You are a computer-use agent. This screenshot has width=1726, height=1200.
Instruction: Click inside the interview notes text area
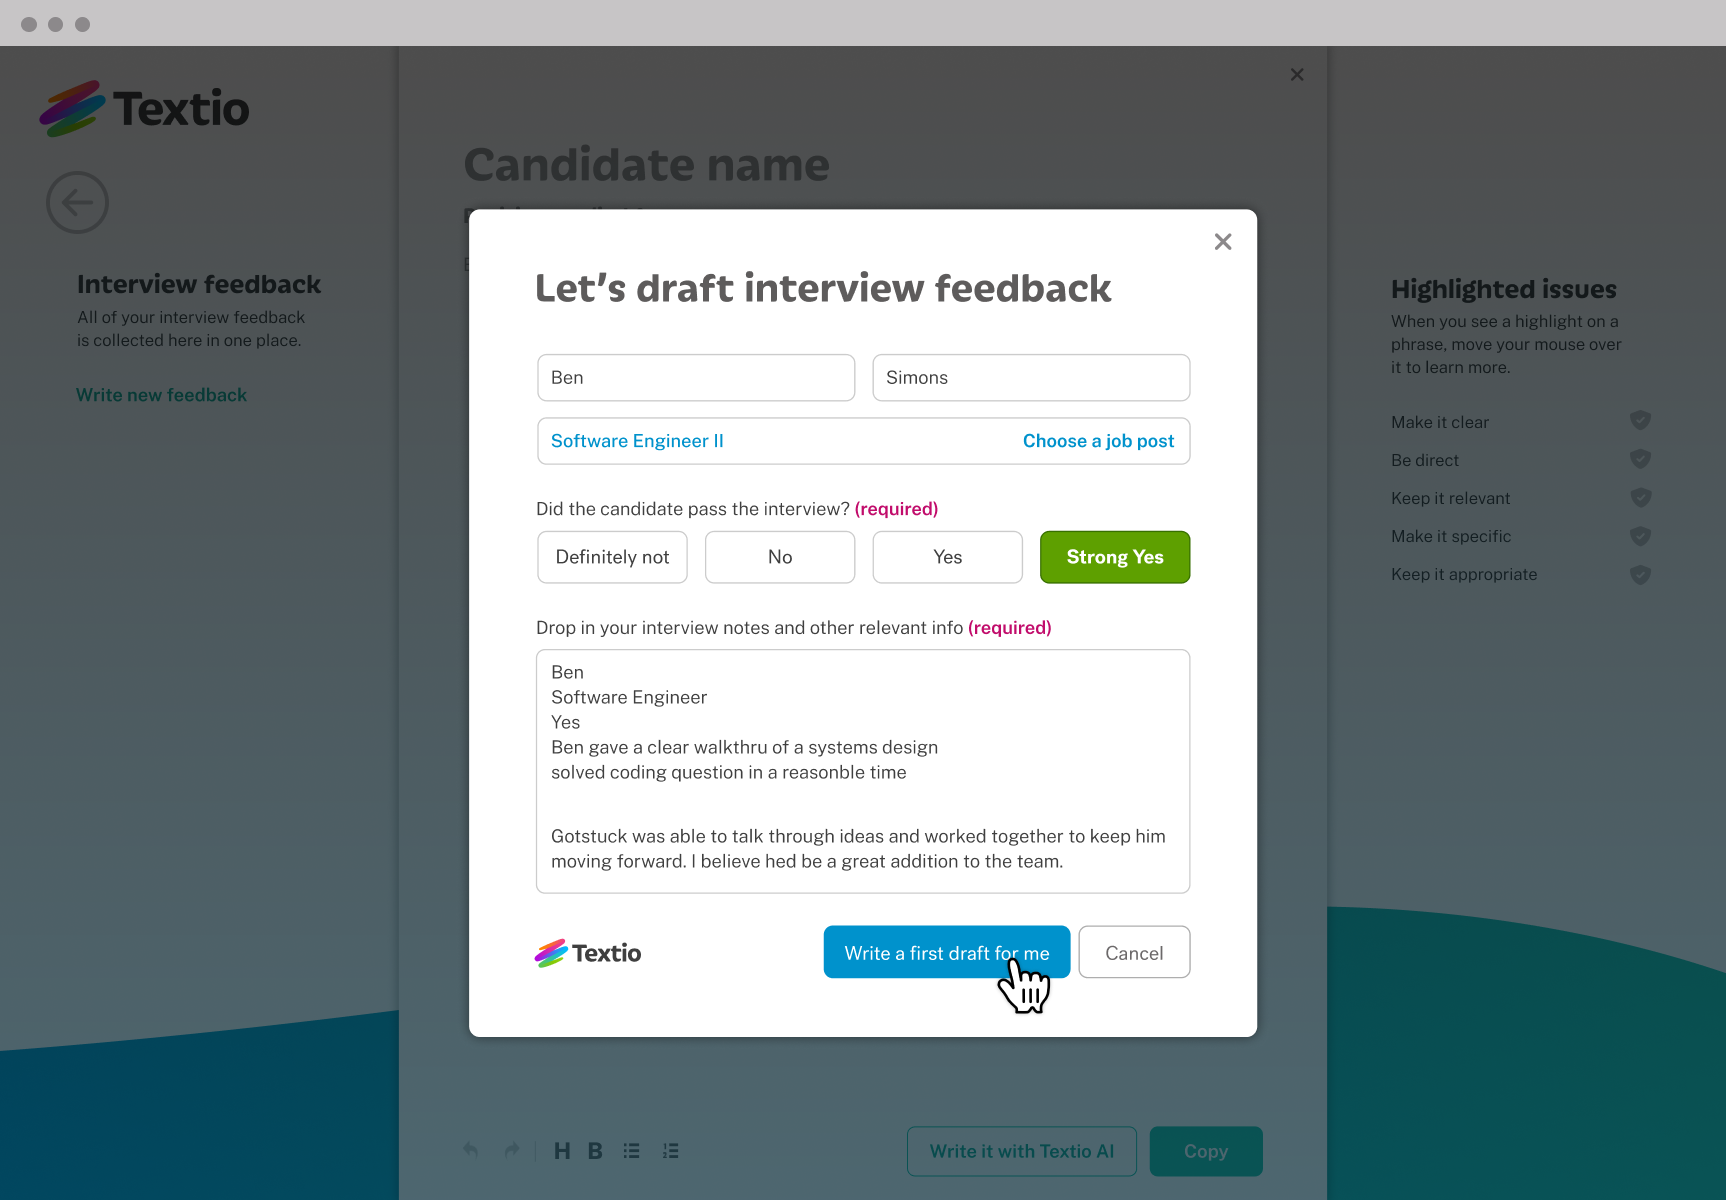(863, 770)
